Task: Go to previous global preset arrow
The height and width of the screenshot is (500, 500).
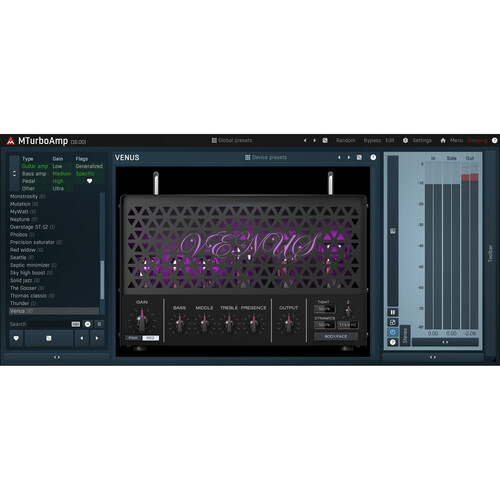Action: pyautogui.click(x=305, y=140)
